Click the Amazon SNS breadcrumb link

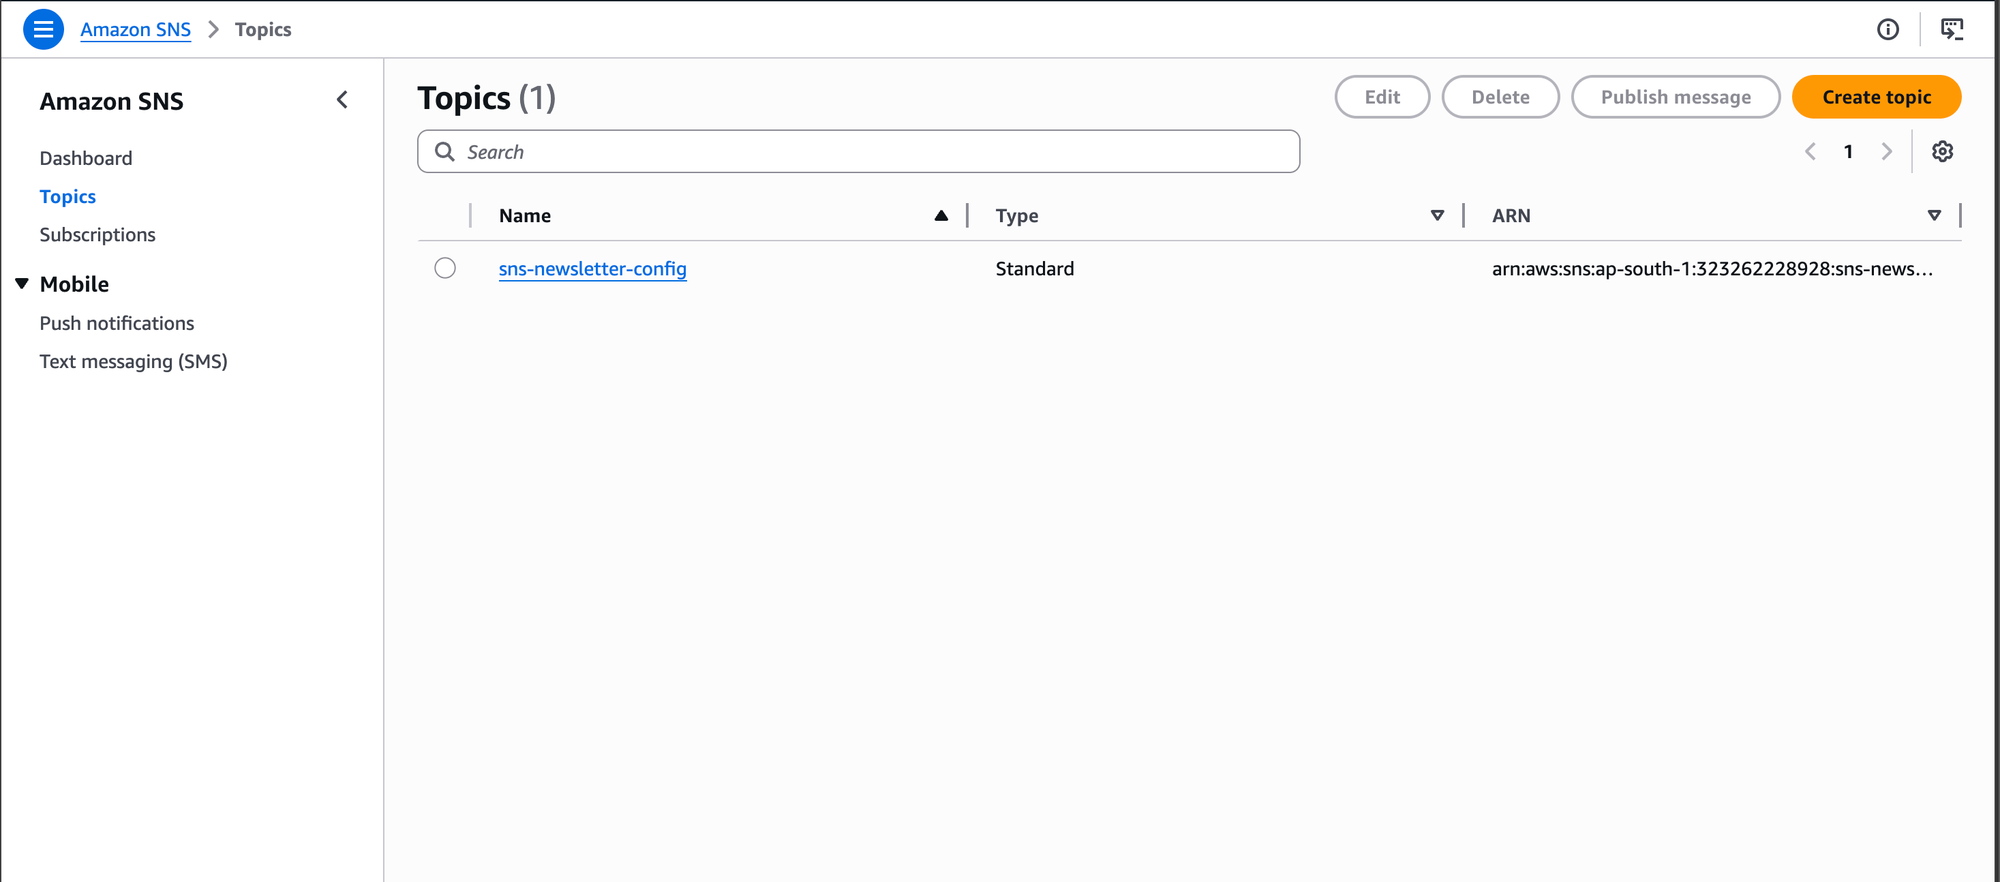(x=135, y=30)
